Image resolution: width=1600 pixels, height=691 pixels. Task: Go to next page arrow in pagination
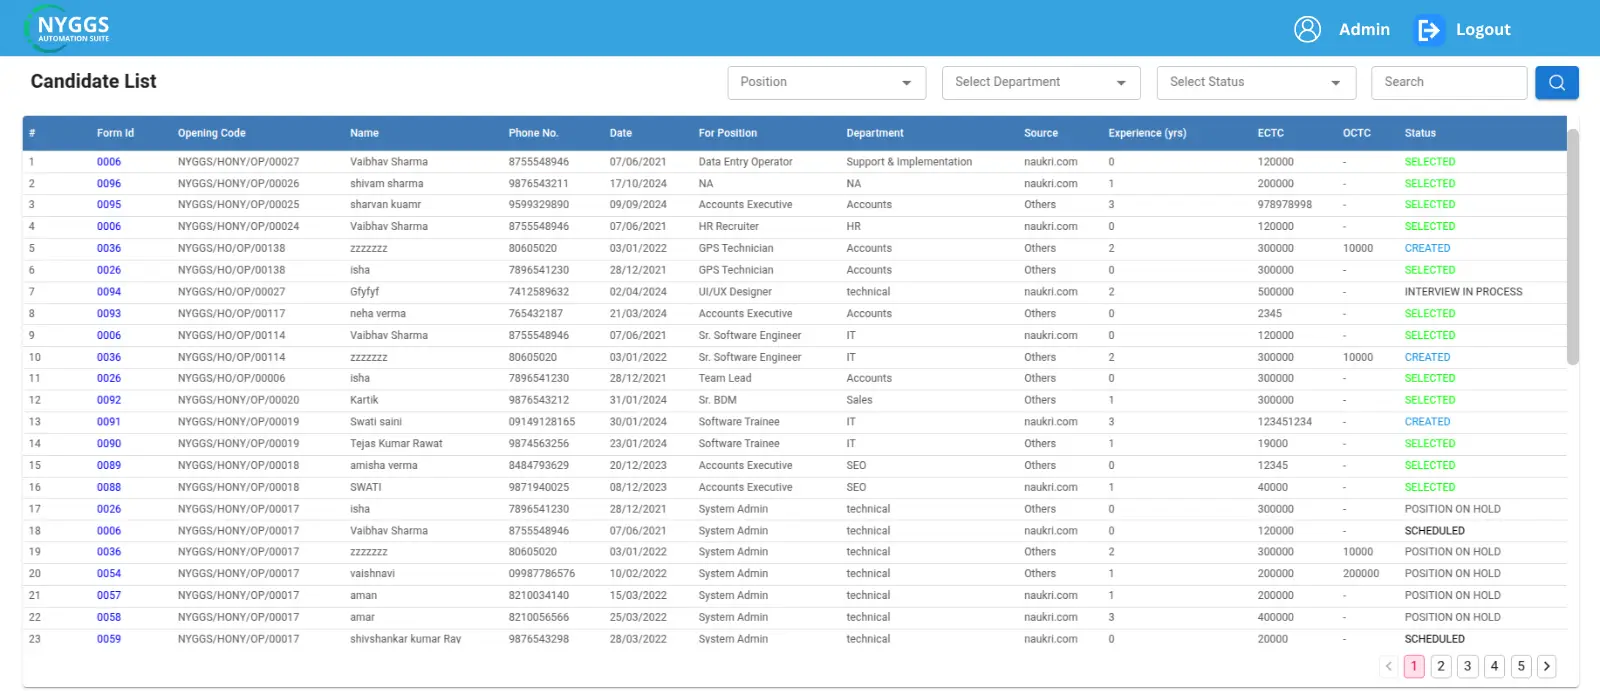click(1546, 666)
